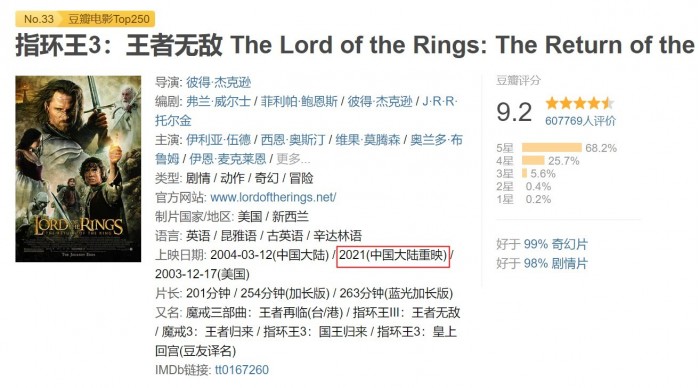Open writer 菲利帕·鲍恩斯 link

click(299, 101)
